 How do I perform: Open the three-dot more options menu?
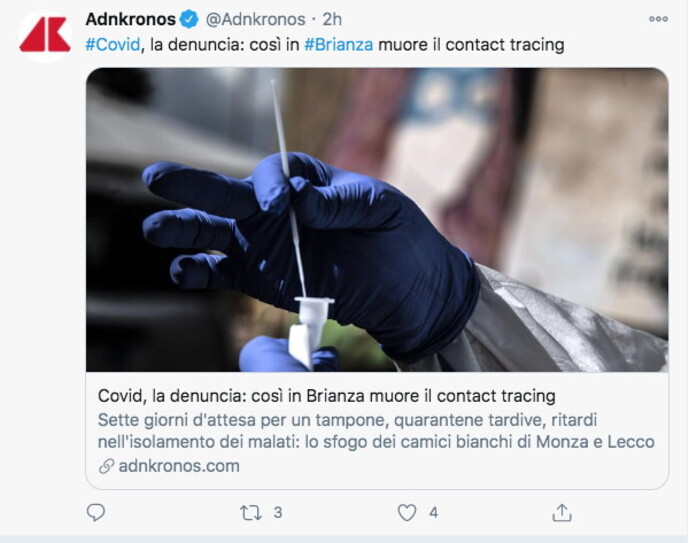click(x=658, y=19)
